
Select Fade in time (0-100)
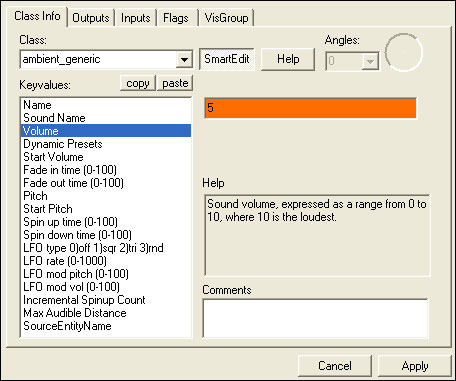click(x=106, y=170)
